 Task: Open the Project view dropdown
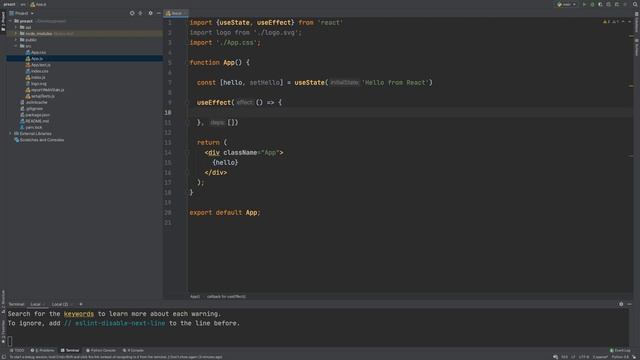coord(22,13)
